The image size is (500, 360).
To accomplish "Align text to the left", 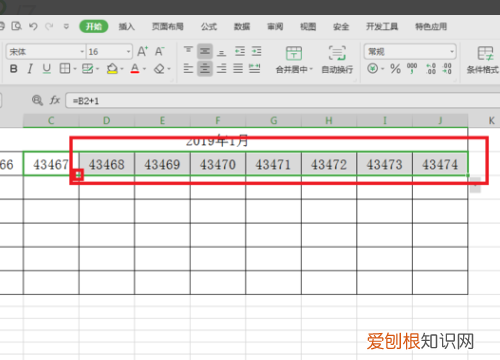I will click(x=188, y=69).
